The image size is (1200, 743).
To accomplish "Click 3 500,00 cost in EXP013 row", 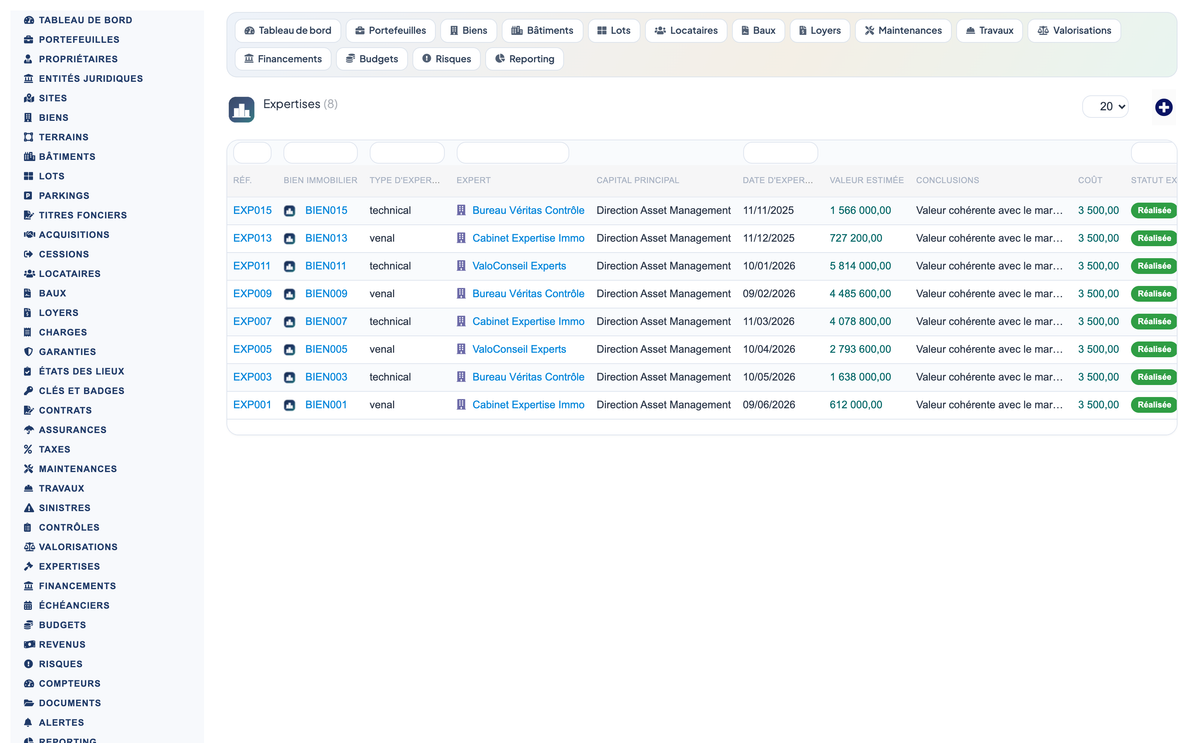I will 1098,238.
